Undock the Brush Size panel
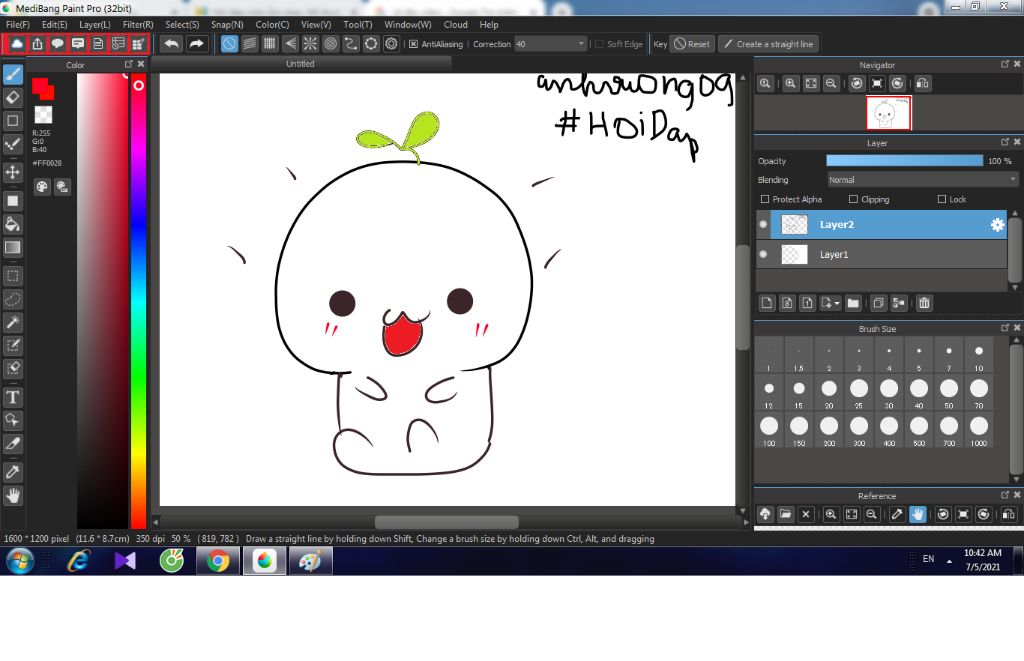1024x661 pixels. point(1004,328)
